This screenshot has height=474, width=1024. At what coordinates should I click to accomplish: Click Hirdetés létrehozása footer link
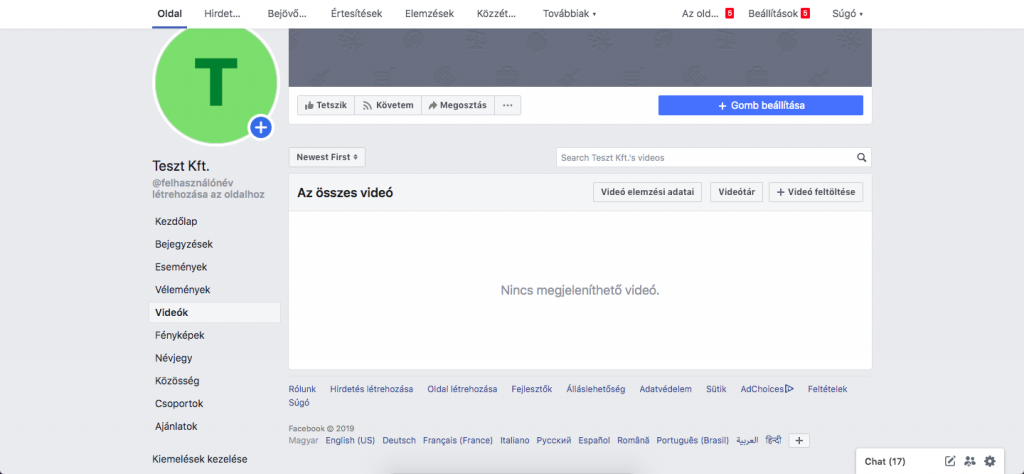coord(372,389)
